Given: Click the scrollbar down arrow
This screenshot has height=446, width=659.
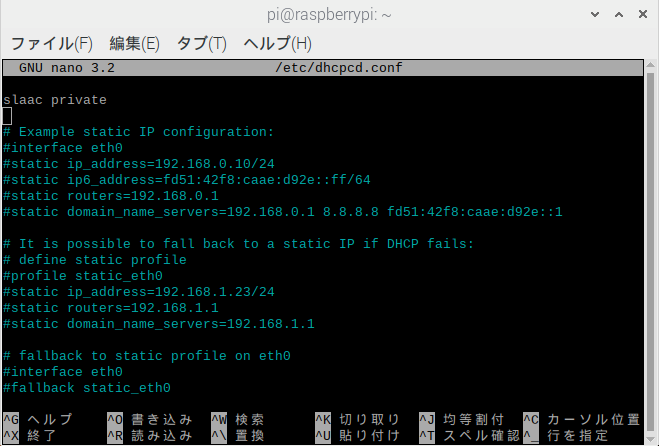Looking at the screenshot, I should pos(651,439).
